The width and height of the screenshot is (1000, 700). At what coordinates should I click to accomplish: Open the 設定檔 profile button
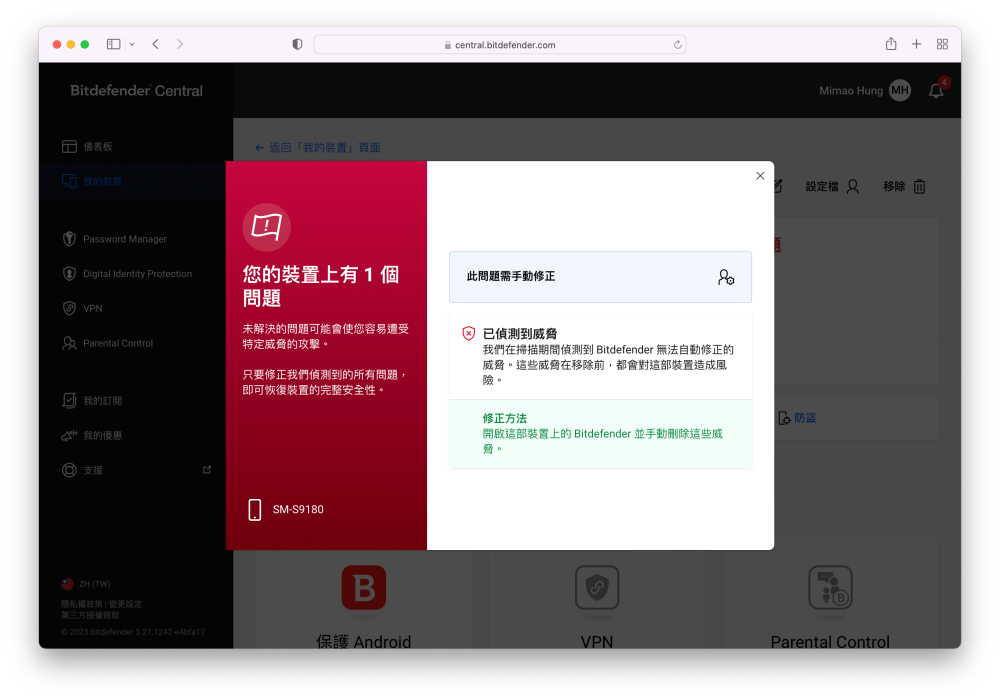click(832, 187)
